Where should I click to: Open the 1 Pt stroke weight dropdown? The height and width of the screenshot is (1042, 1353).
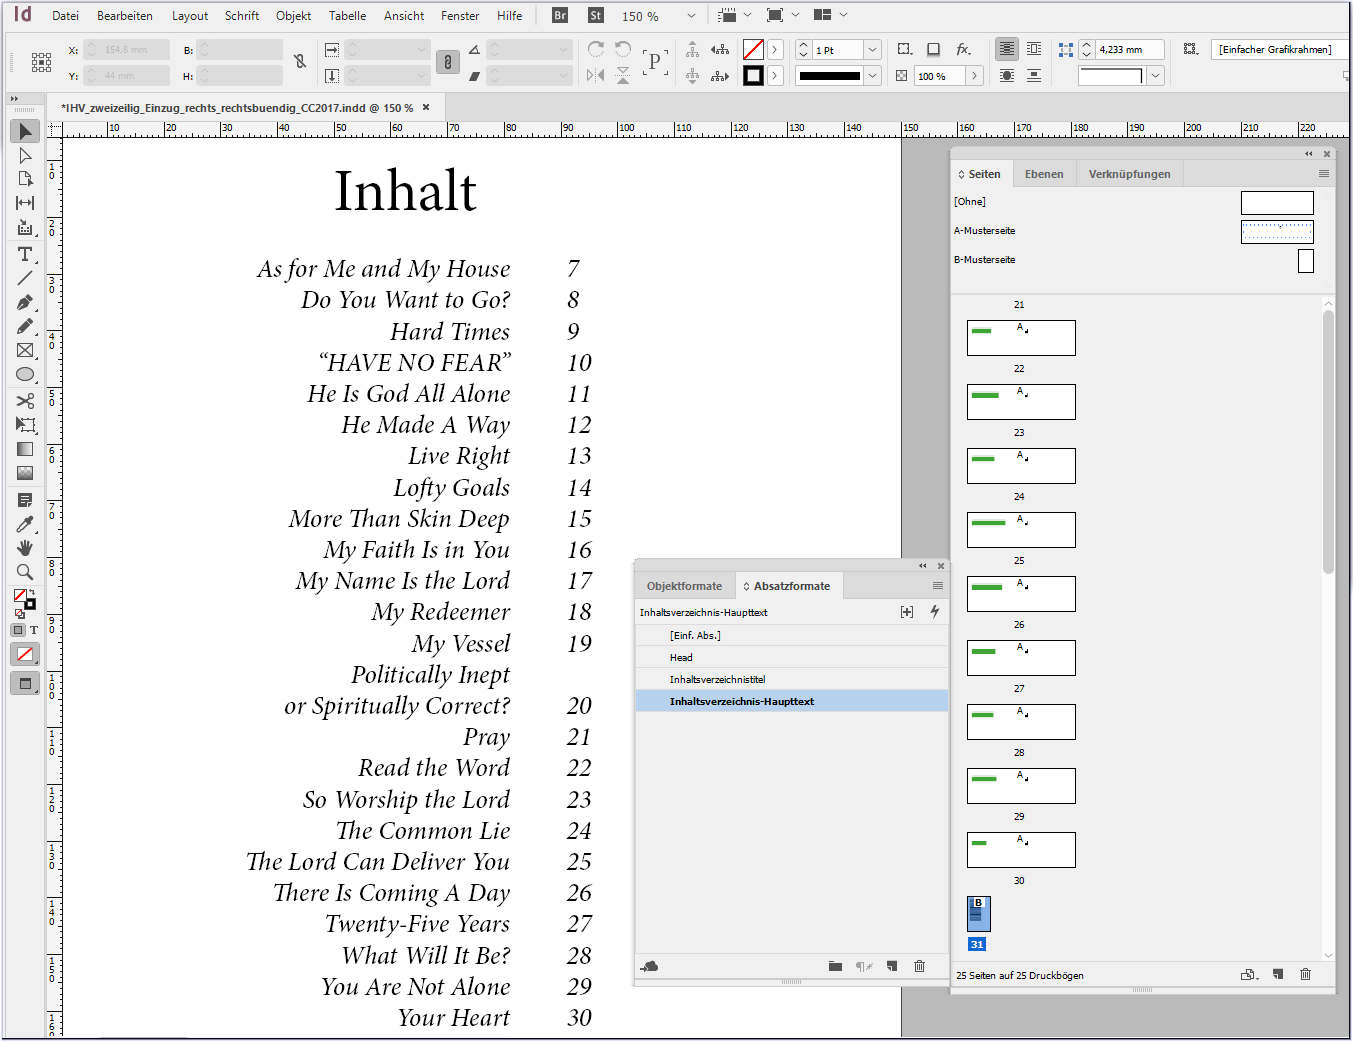[870, 48]
